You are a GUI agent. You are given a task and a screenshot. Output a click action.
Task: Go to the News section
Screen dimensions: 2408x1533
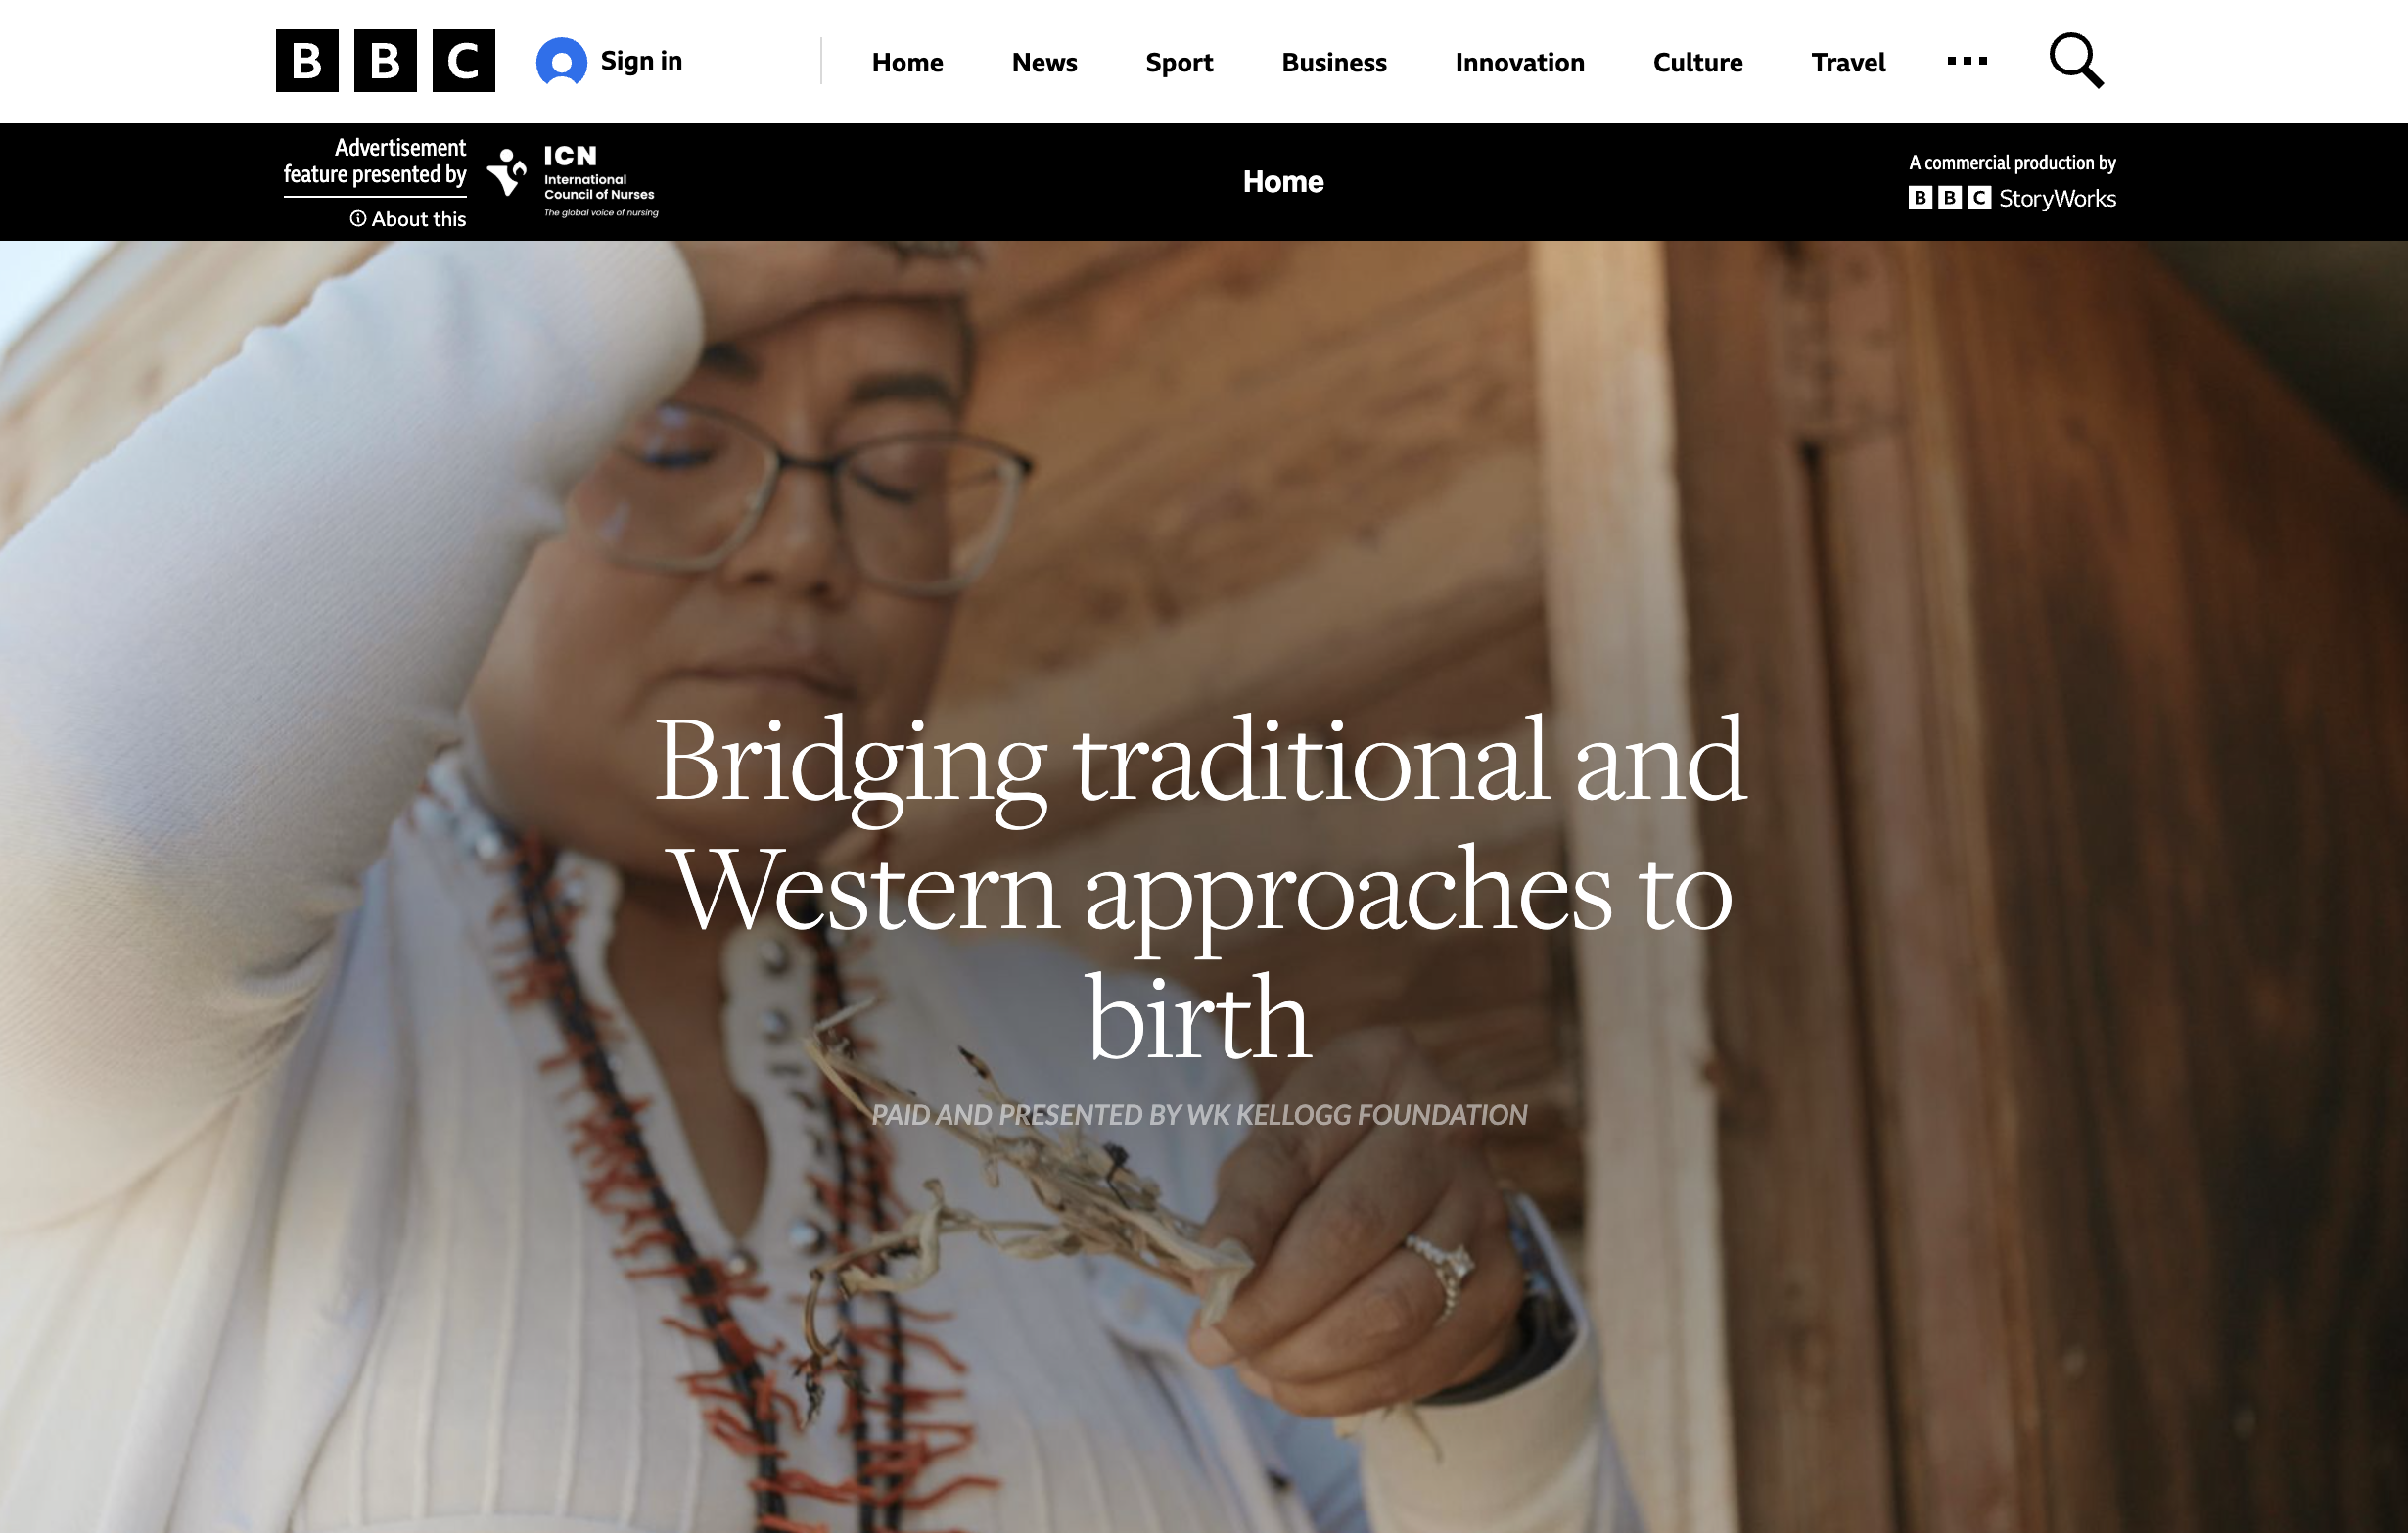[1044, 62]
